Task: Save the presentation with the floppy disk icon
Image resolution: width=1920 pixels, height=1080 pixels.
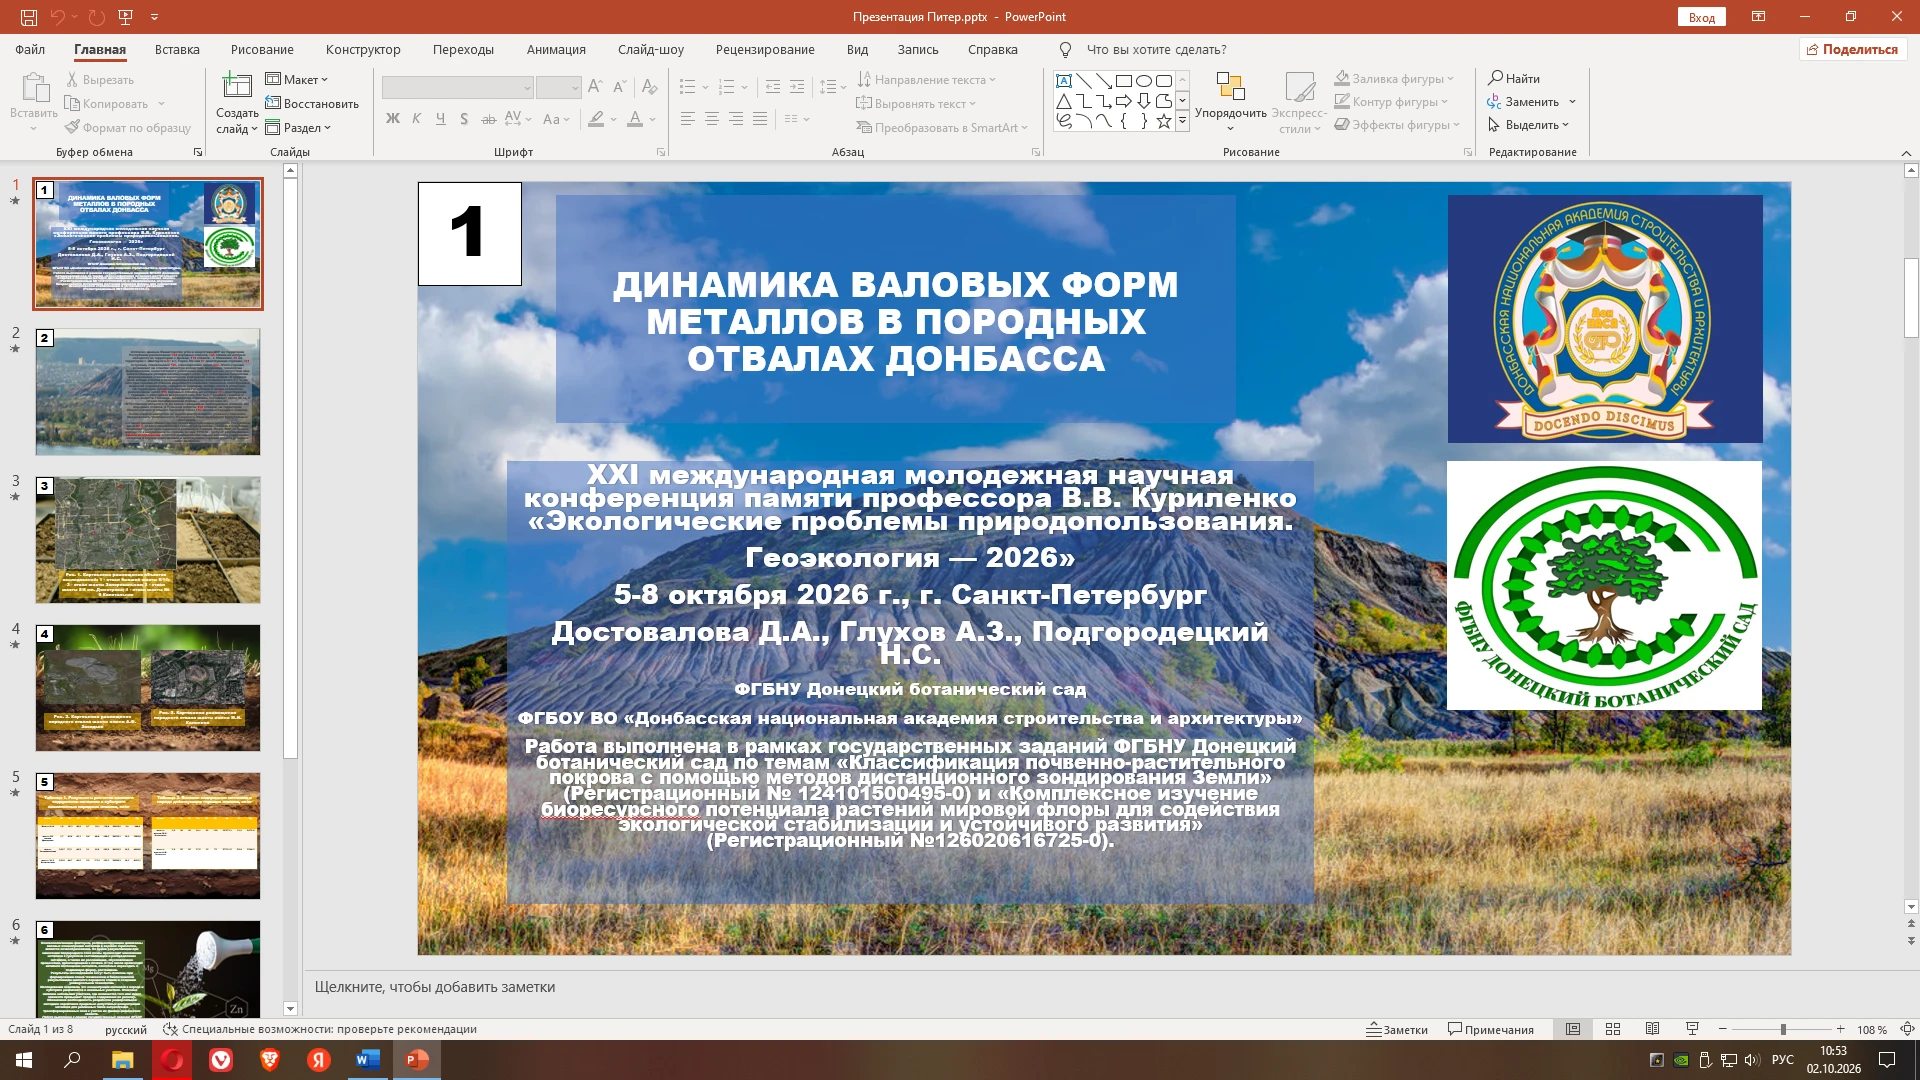Action: tap(29, 17)
